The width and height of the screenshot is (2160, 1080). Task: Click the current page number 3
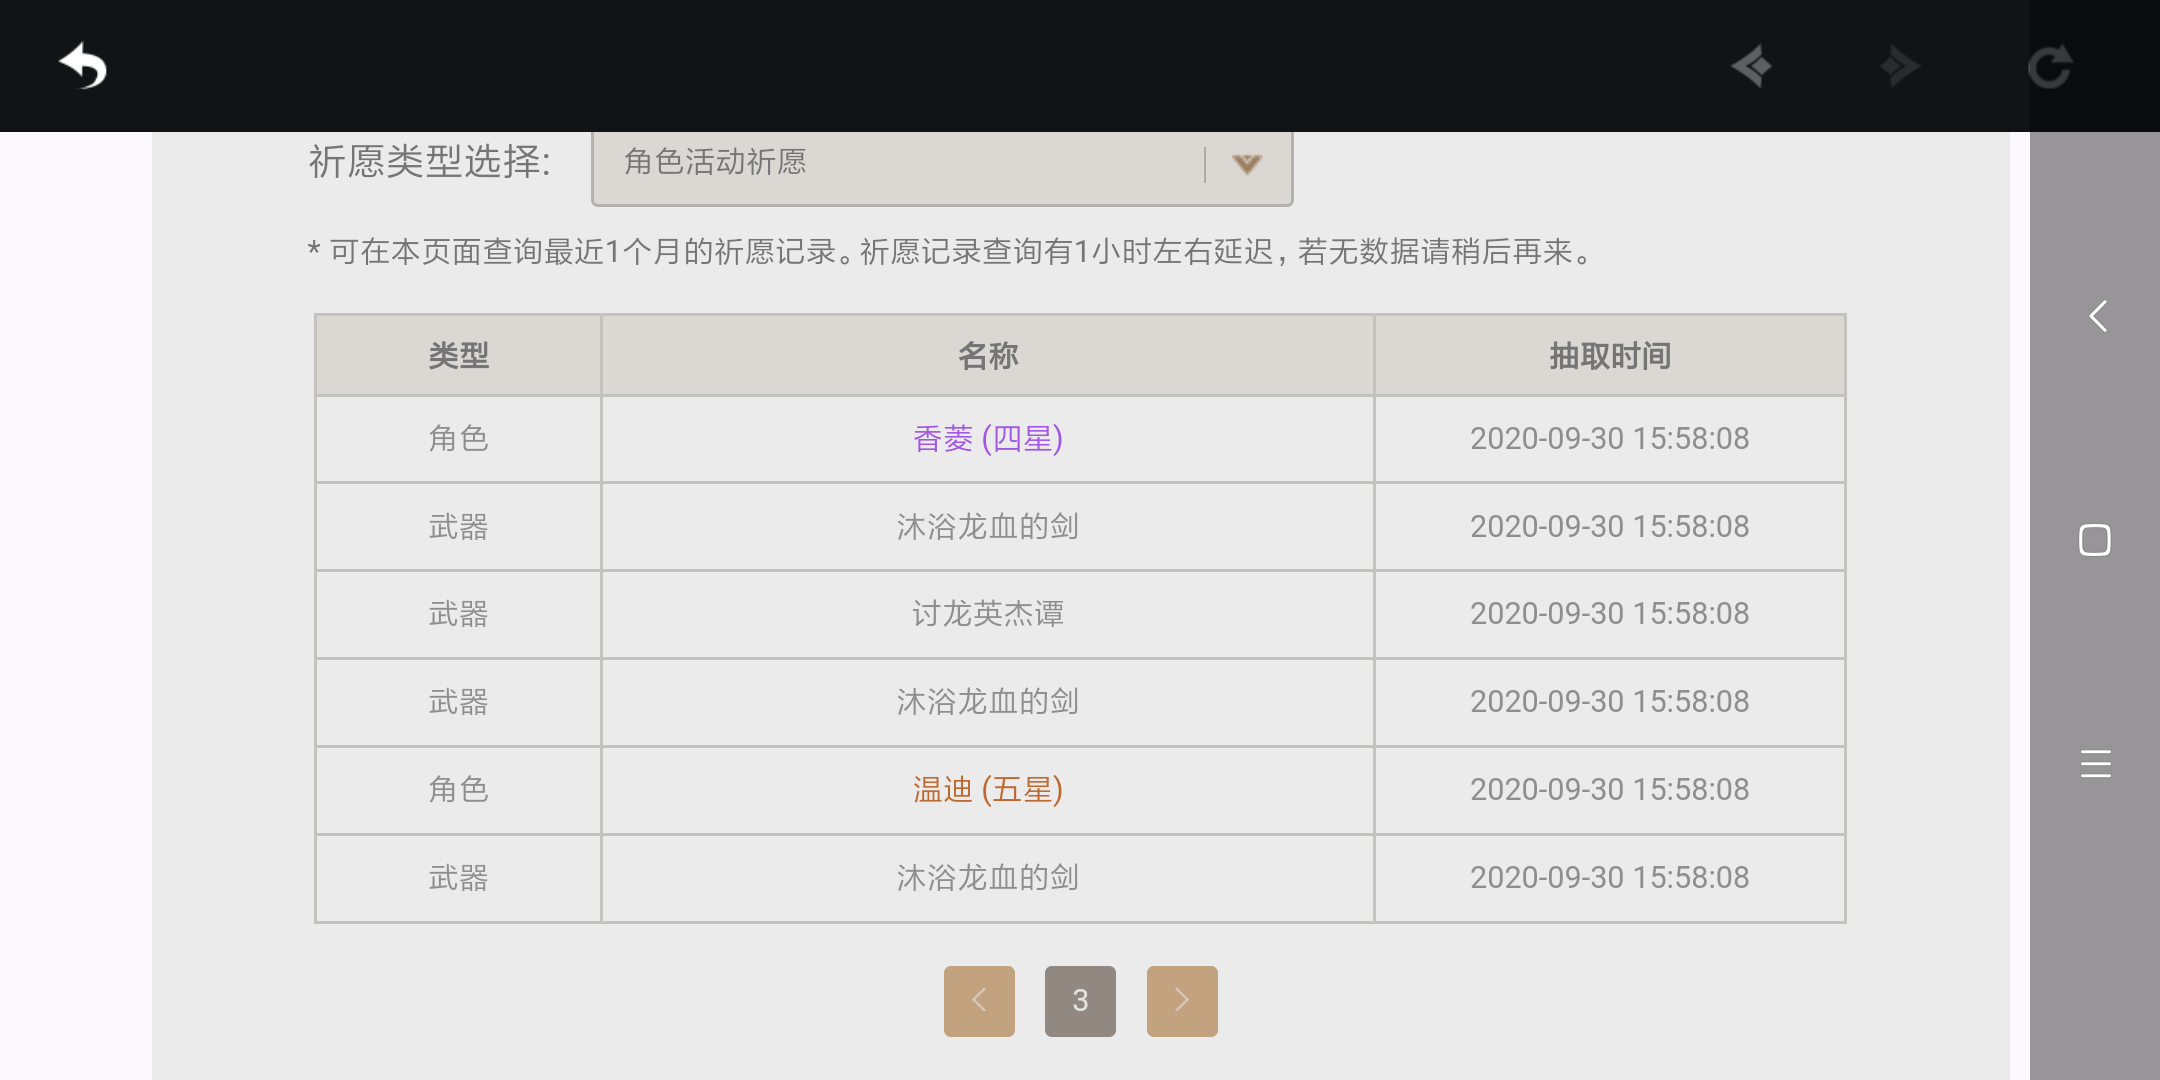pyautogui.click(x=1080, y=1001)
